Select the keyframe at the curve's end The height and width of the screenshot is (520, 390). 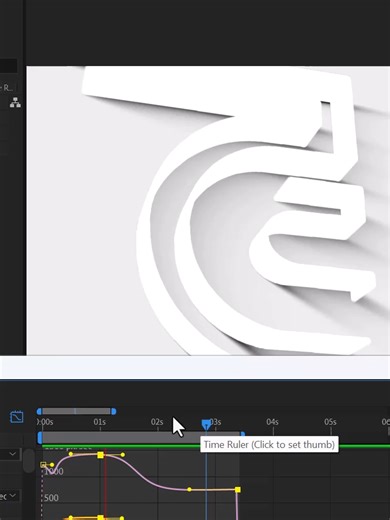tap(238, 490)
